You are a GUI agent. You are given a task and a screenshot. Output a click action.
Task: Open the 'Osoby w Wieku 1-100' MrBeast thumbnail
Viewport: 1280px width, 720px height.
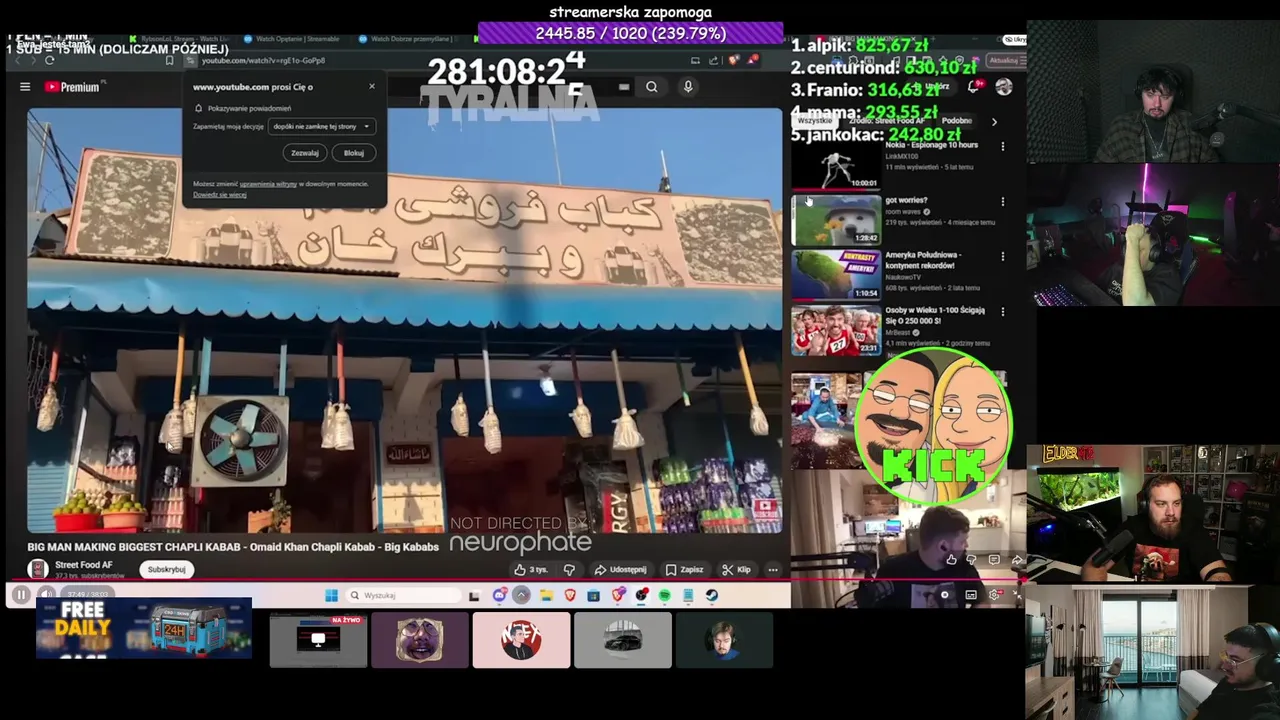[x=836, y=331]
